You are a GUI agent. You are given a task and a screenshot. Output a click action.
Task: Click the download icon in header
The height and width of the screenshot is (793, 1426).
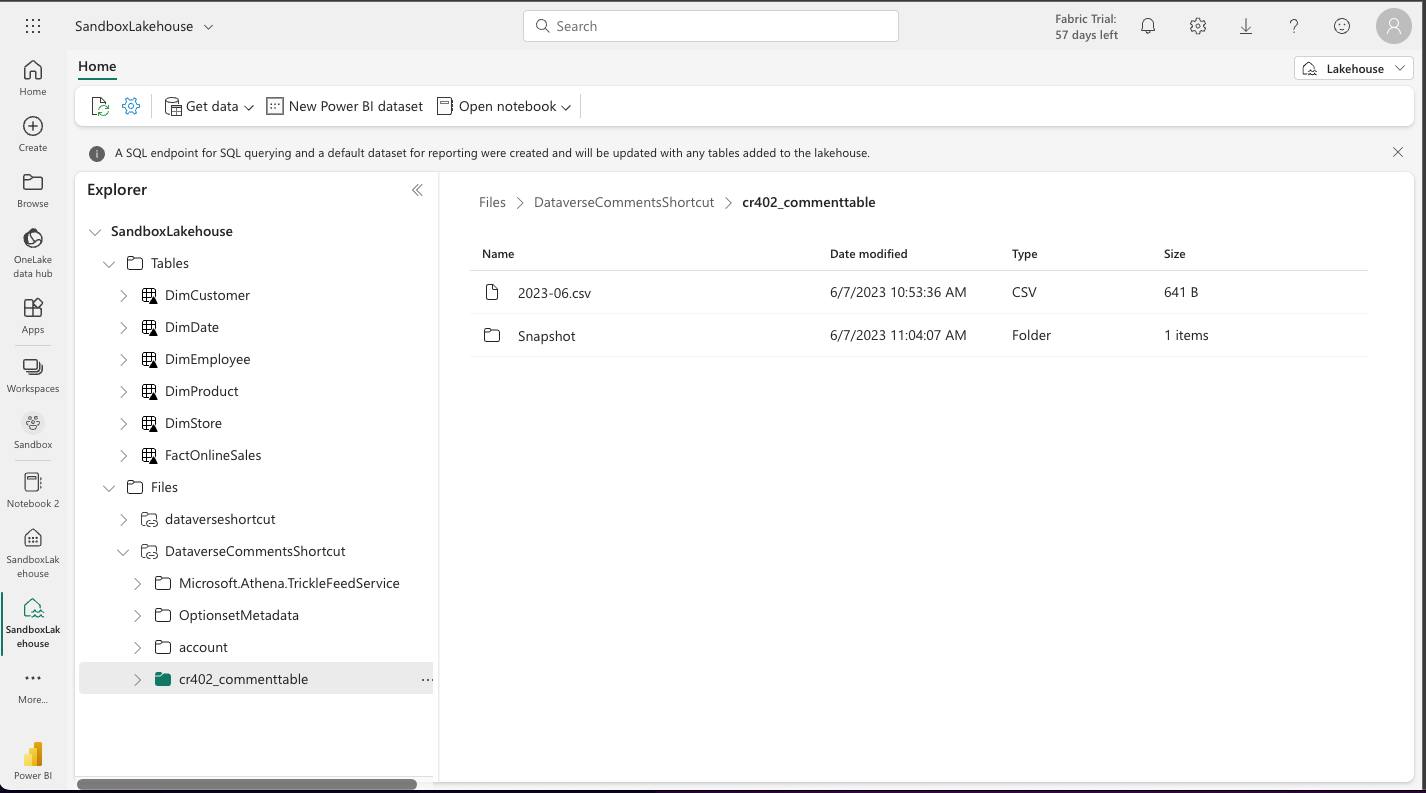1246,27
